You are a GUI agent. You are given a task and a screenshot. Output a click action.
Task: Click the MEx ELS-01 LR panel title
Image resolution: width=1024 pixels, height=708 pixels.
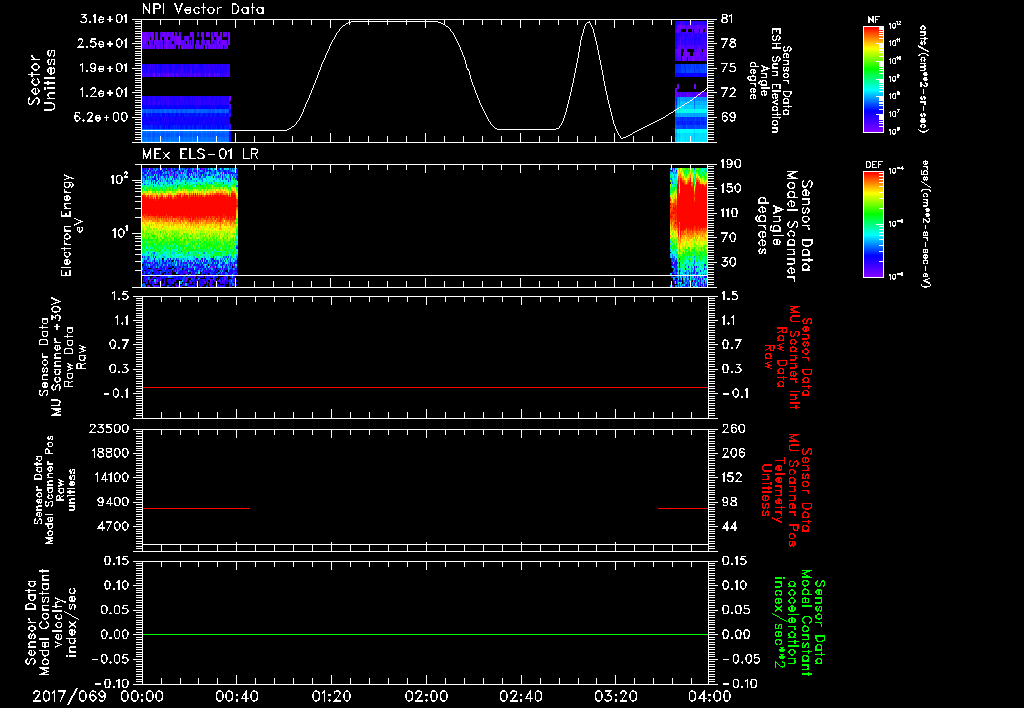[202, 154]
